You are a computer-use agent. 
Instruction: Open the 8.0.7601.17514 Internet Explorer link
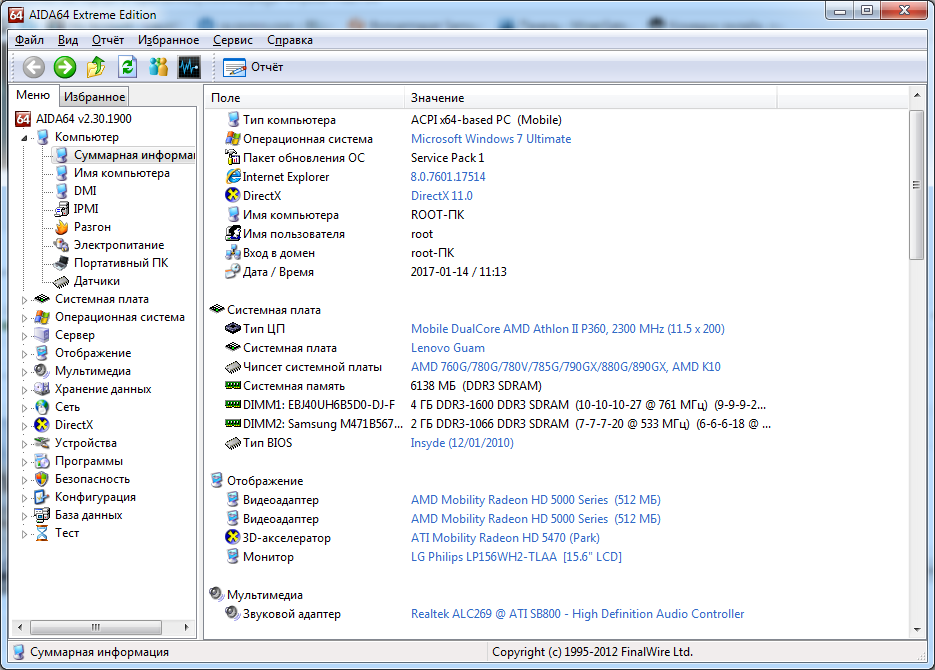pos(448,177)
